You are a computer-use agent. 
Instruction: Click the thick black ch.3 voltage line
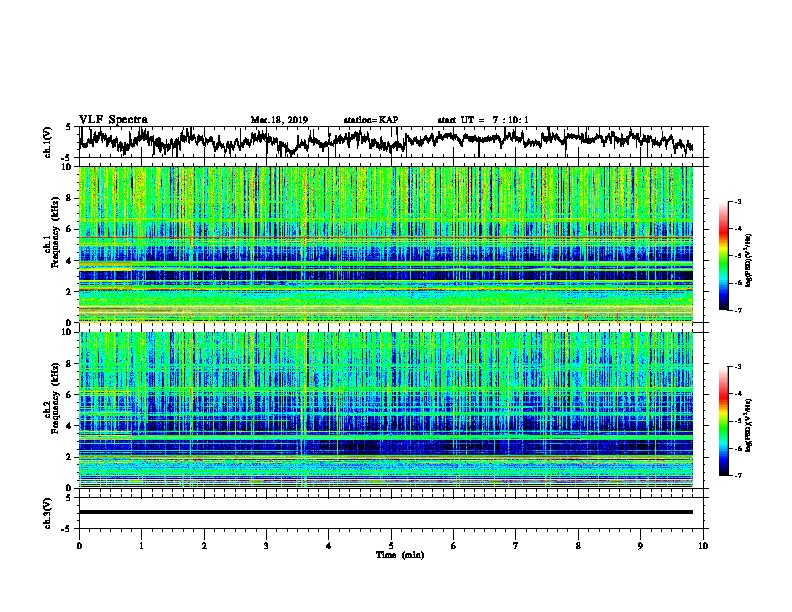(386, 512)
